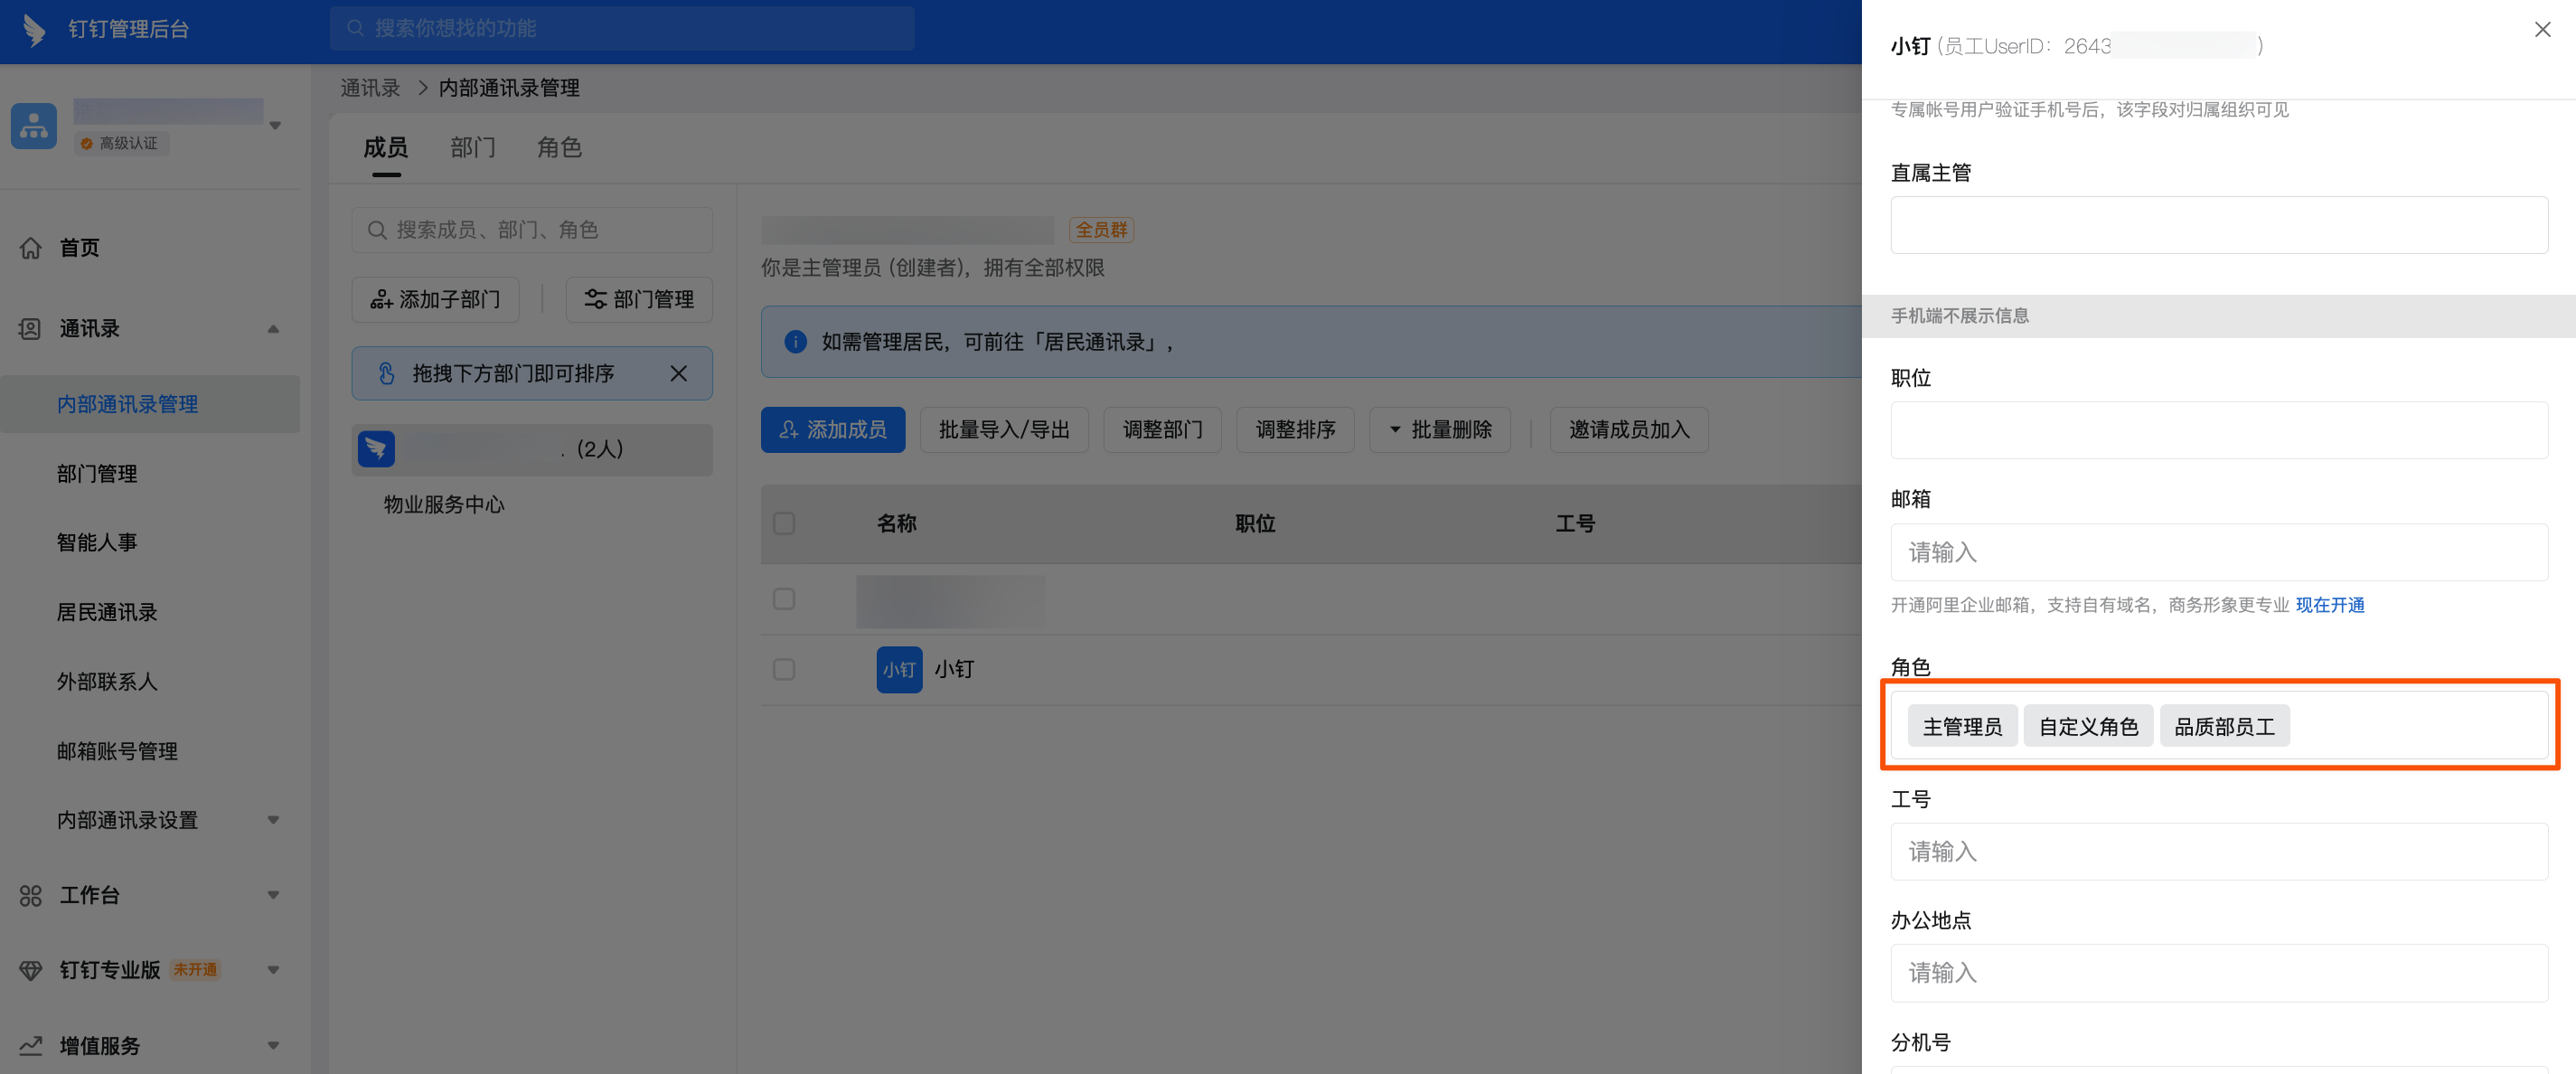Click the 自定义角色 role tag
Viewport: 2576px width, 1074px height.
[2087, 727]
